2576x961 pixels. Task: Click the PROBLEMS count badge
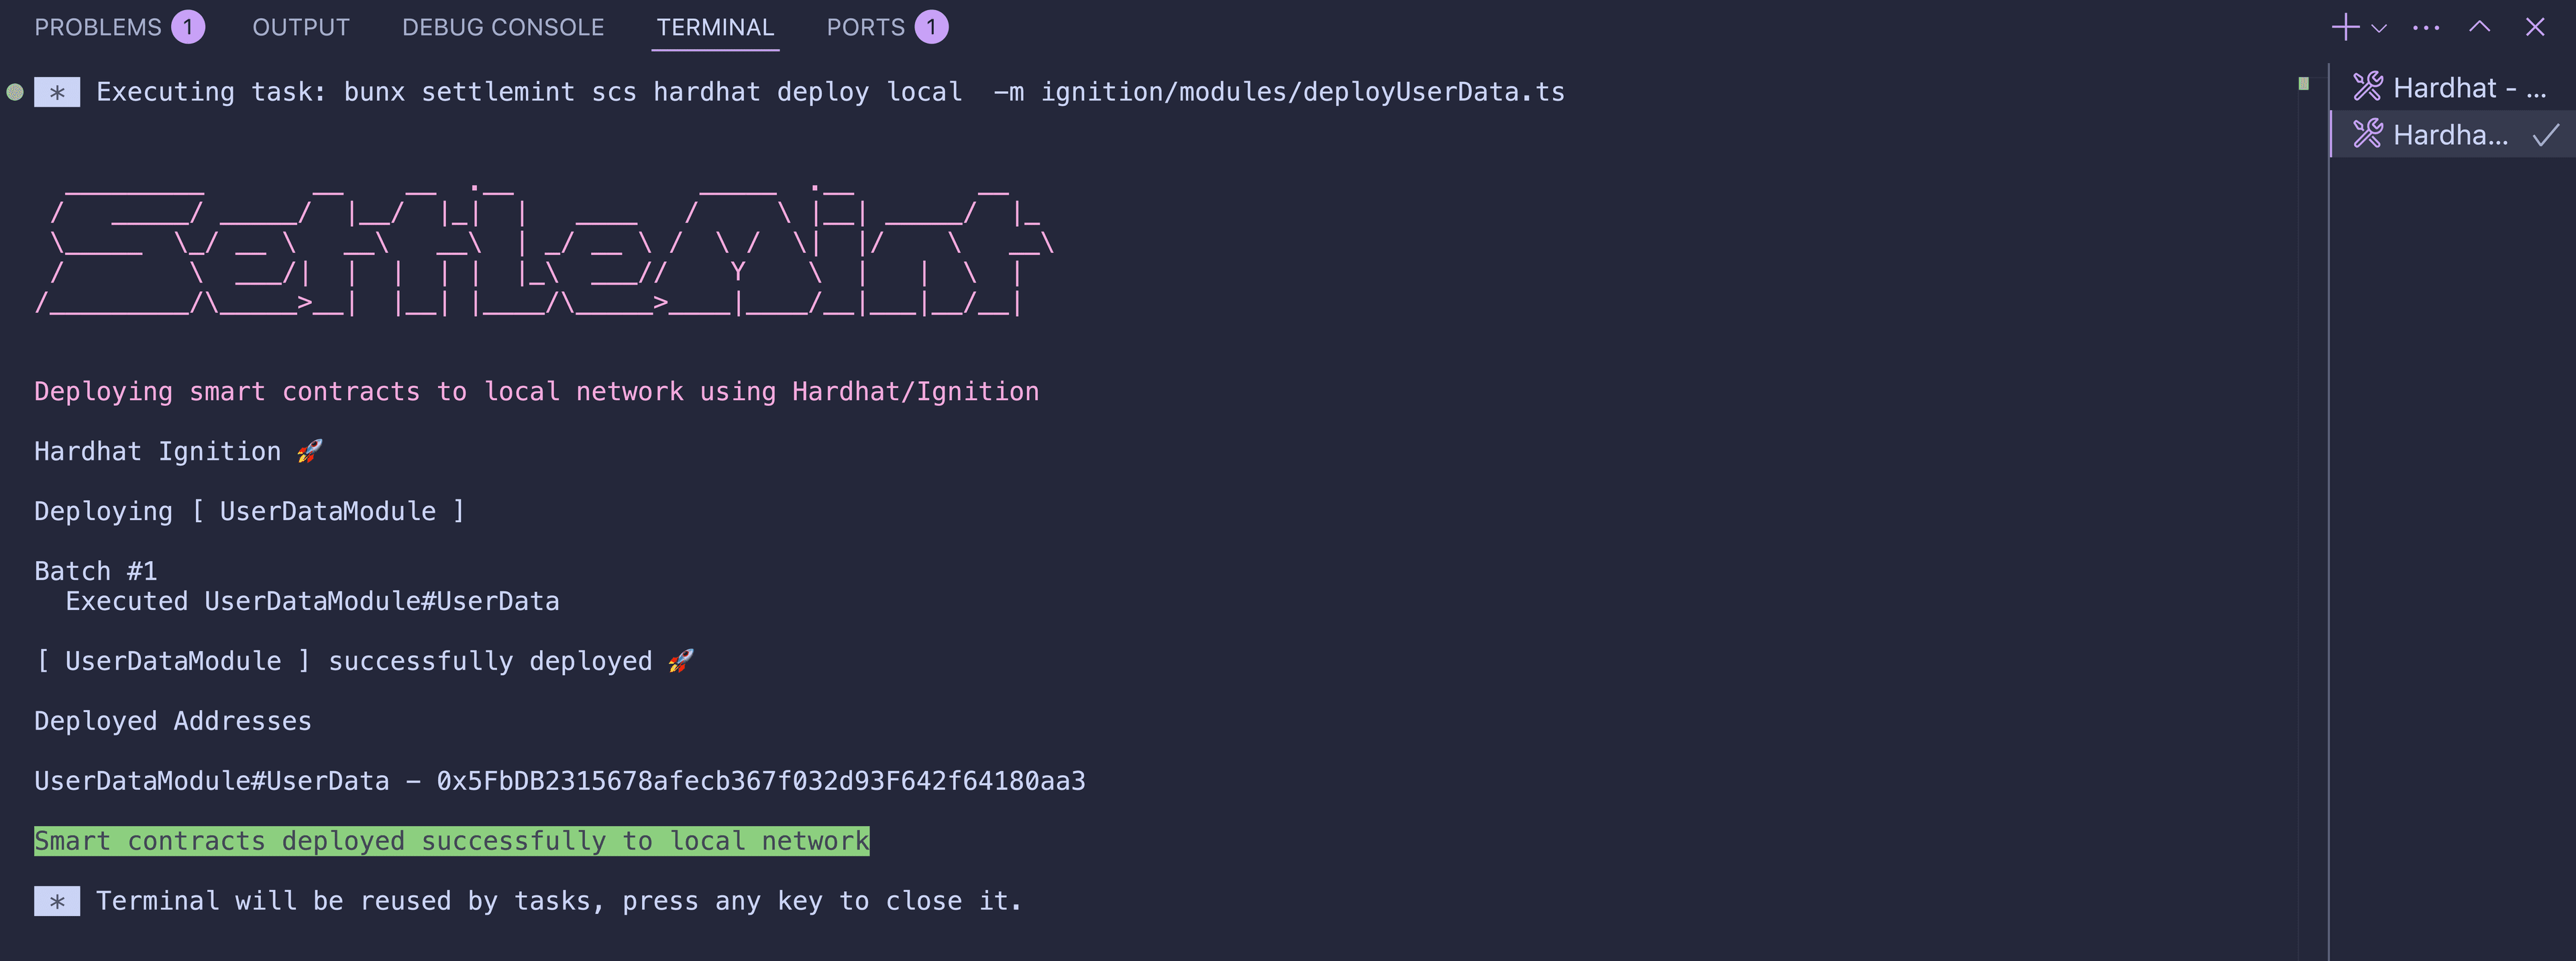pyautogui.click(x=188, y=27)
